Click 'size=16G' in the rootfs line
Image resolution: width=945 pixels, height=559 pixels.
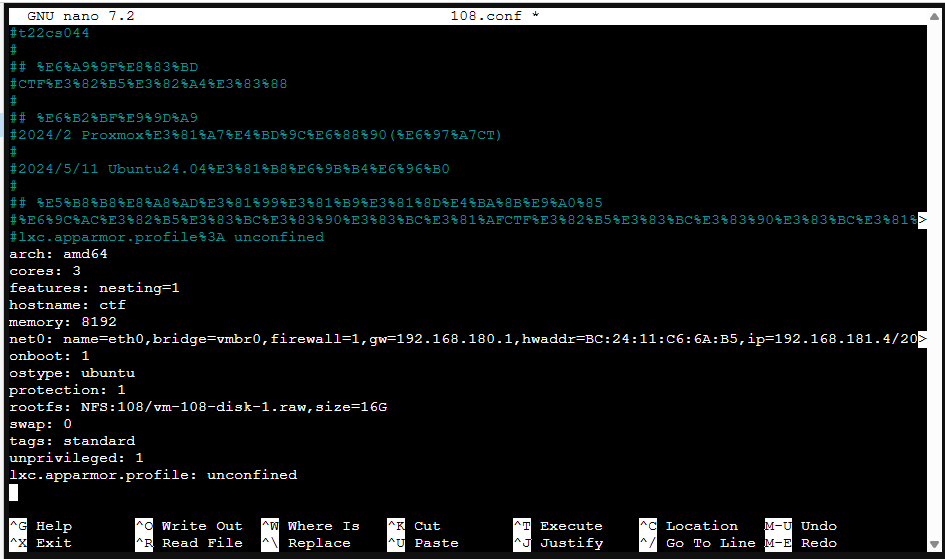click(351, 407)
